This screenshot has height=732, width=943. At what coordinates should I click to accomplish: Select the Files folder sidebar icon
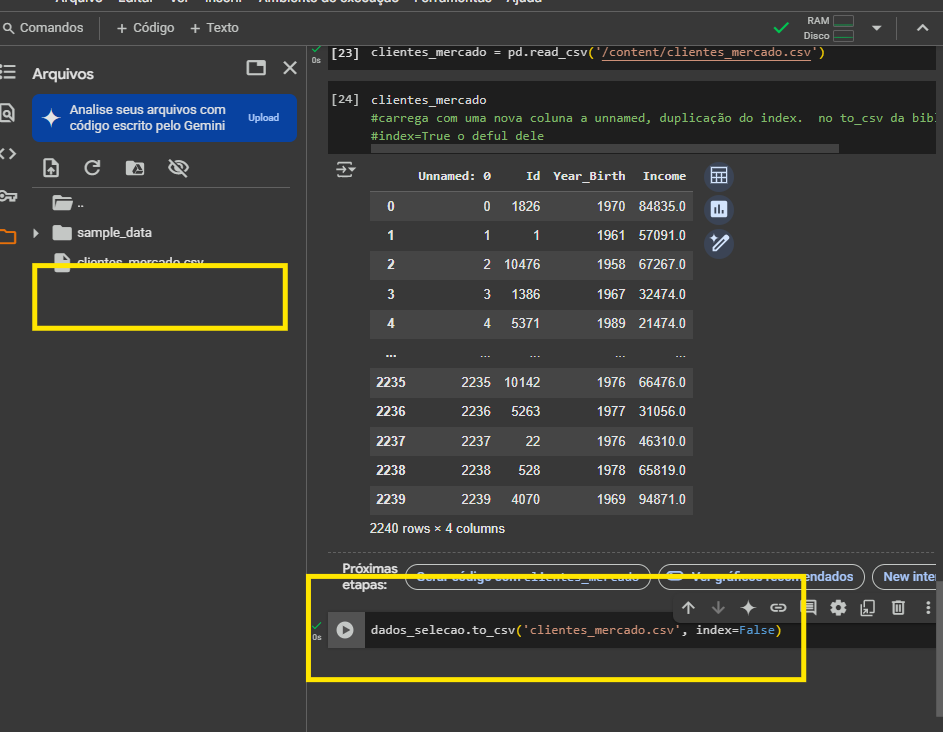[x=8, y=236]
